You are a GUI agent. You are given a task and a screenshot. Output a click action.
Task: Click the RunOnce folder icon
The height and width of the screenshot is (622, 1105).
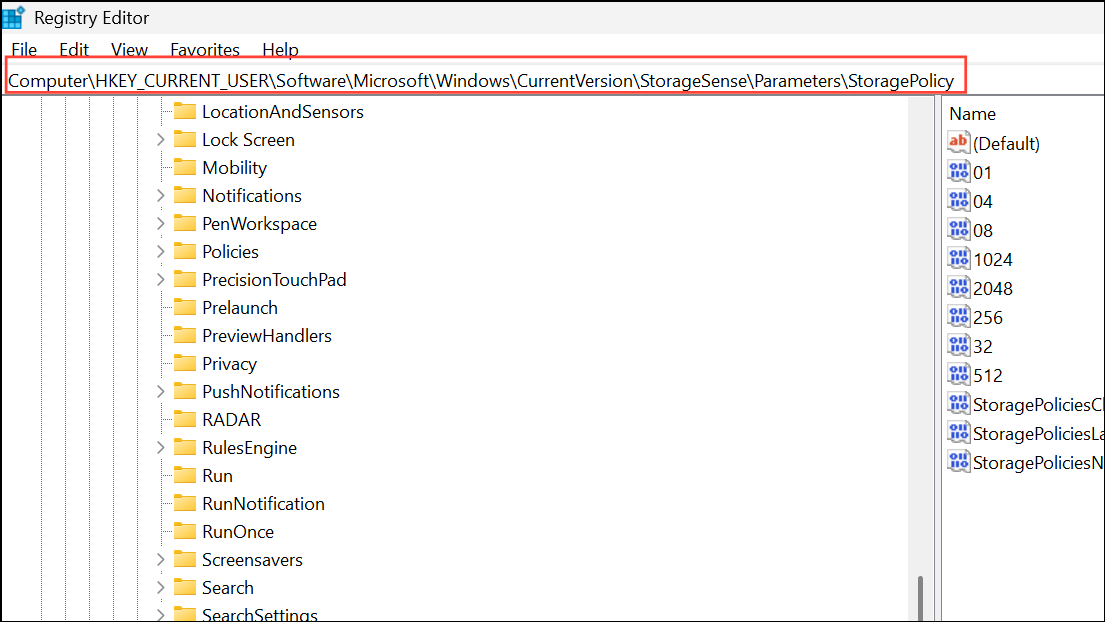(185, 531)
